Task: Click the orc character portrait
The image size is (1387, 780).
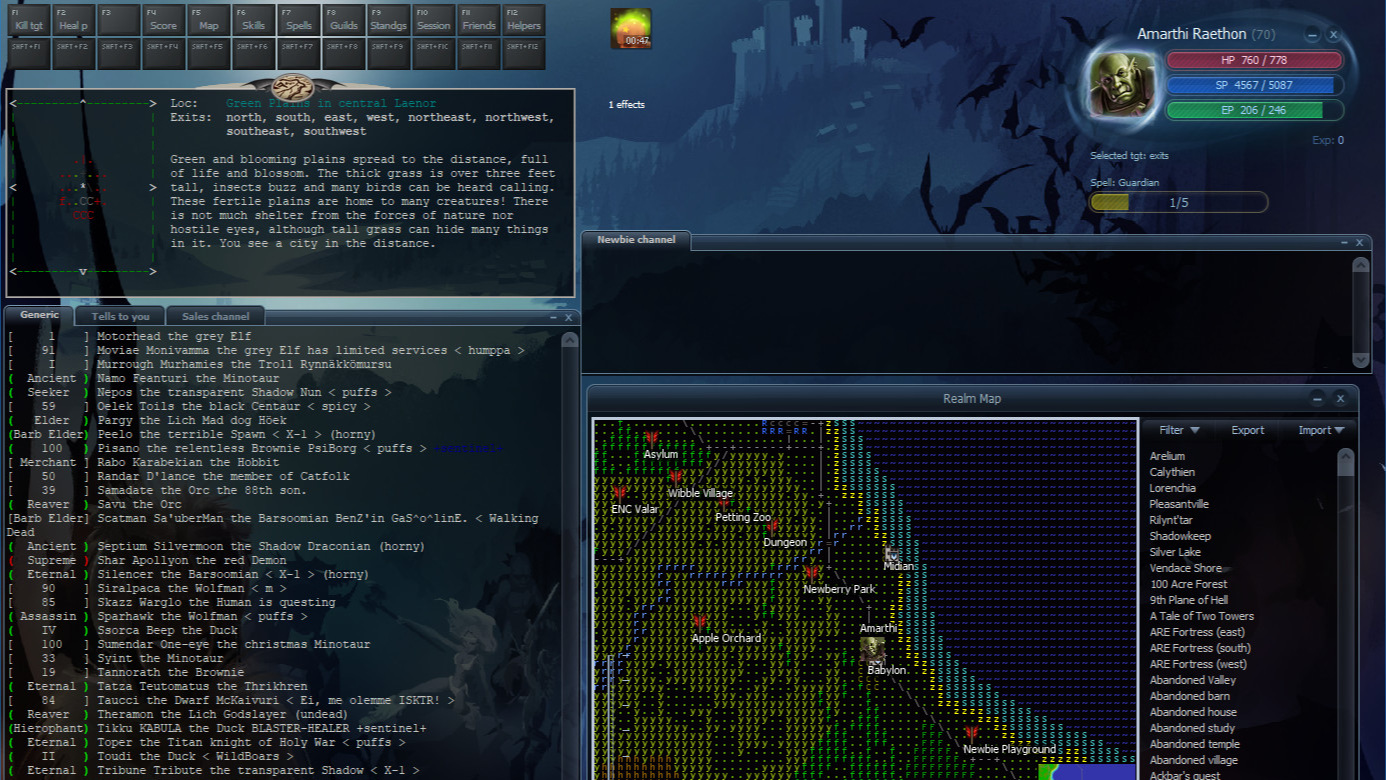Action: point(1123,85)
